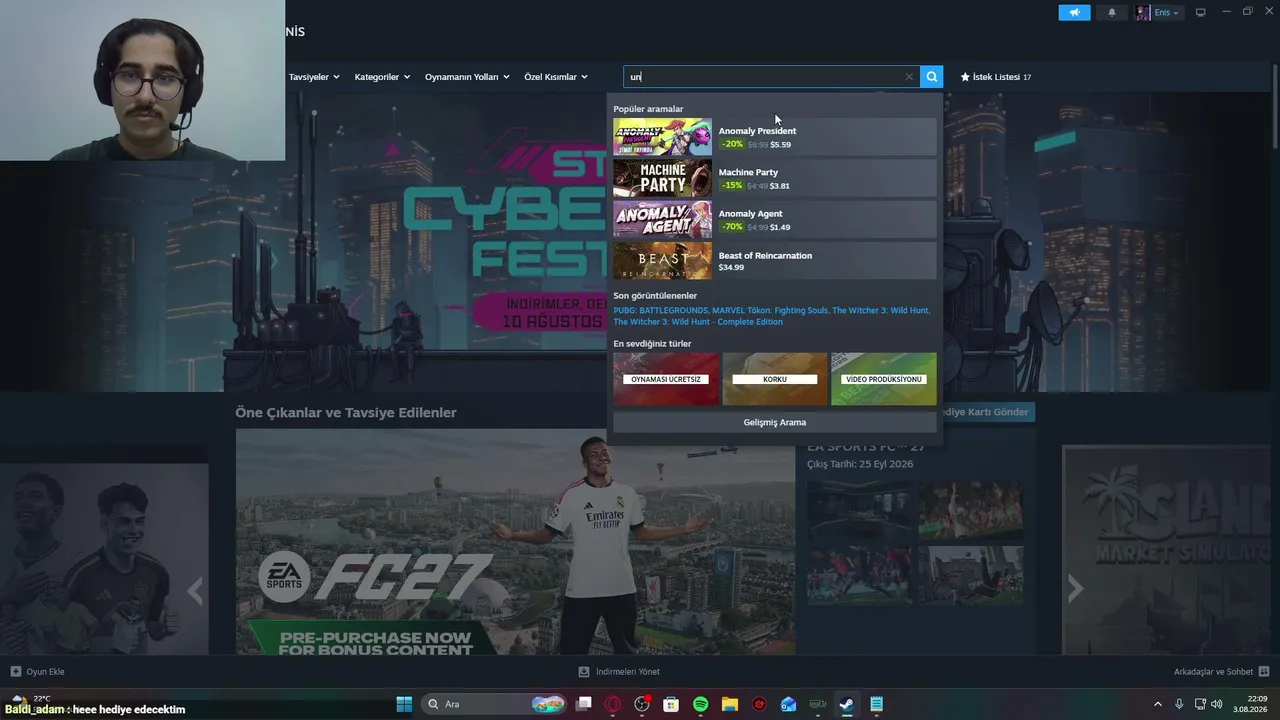This screenshot has height=720, width=1280.
Task: Open Opera GX browser from taskbar
Action: [613, 704]
